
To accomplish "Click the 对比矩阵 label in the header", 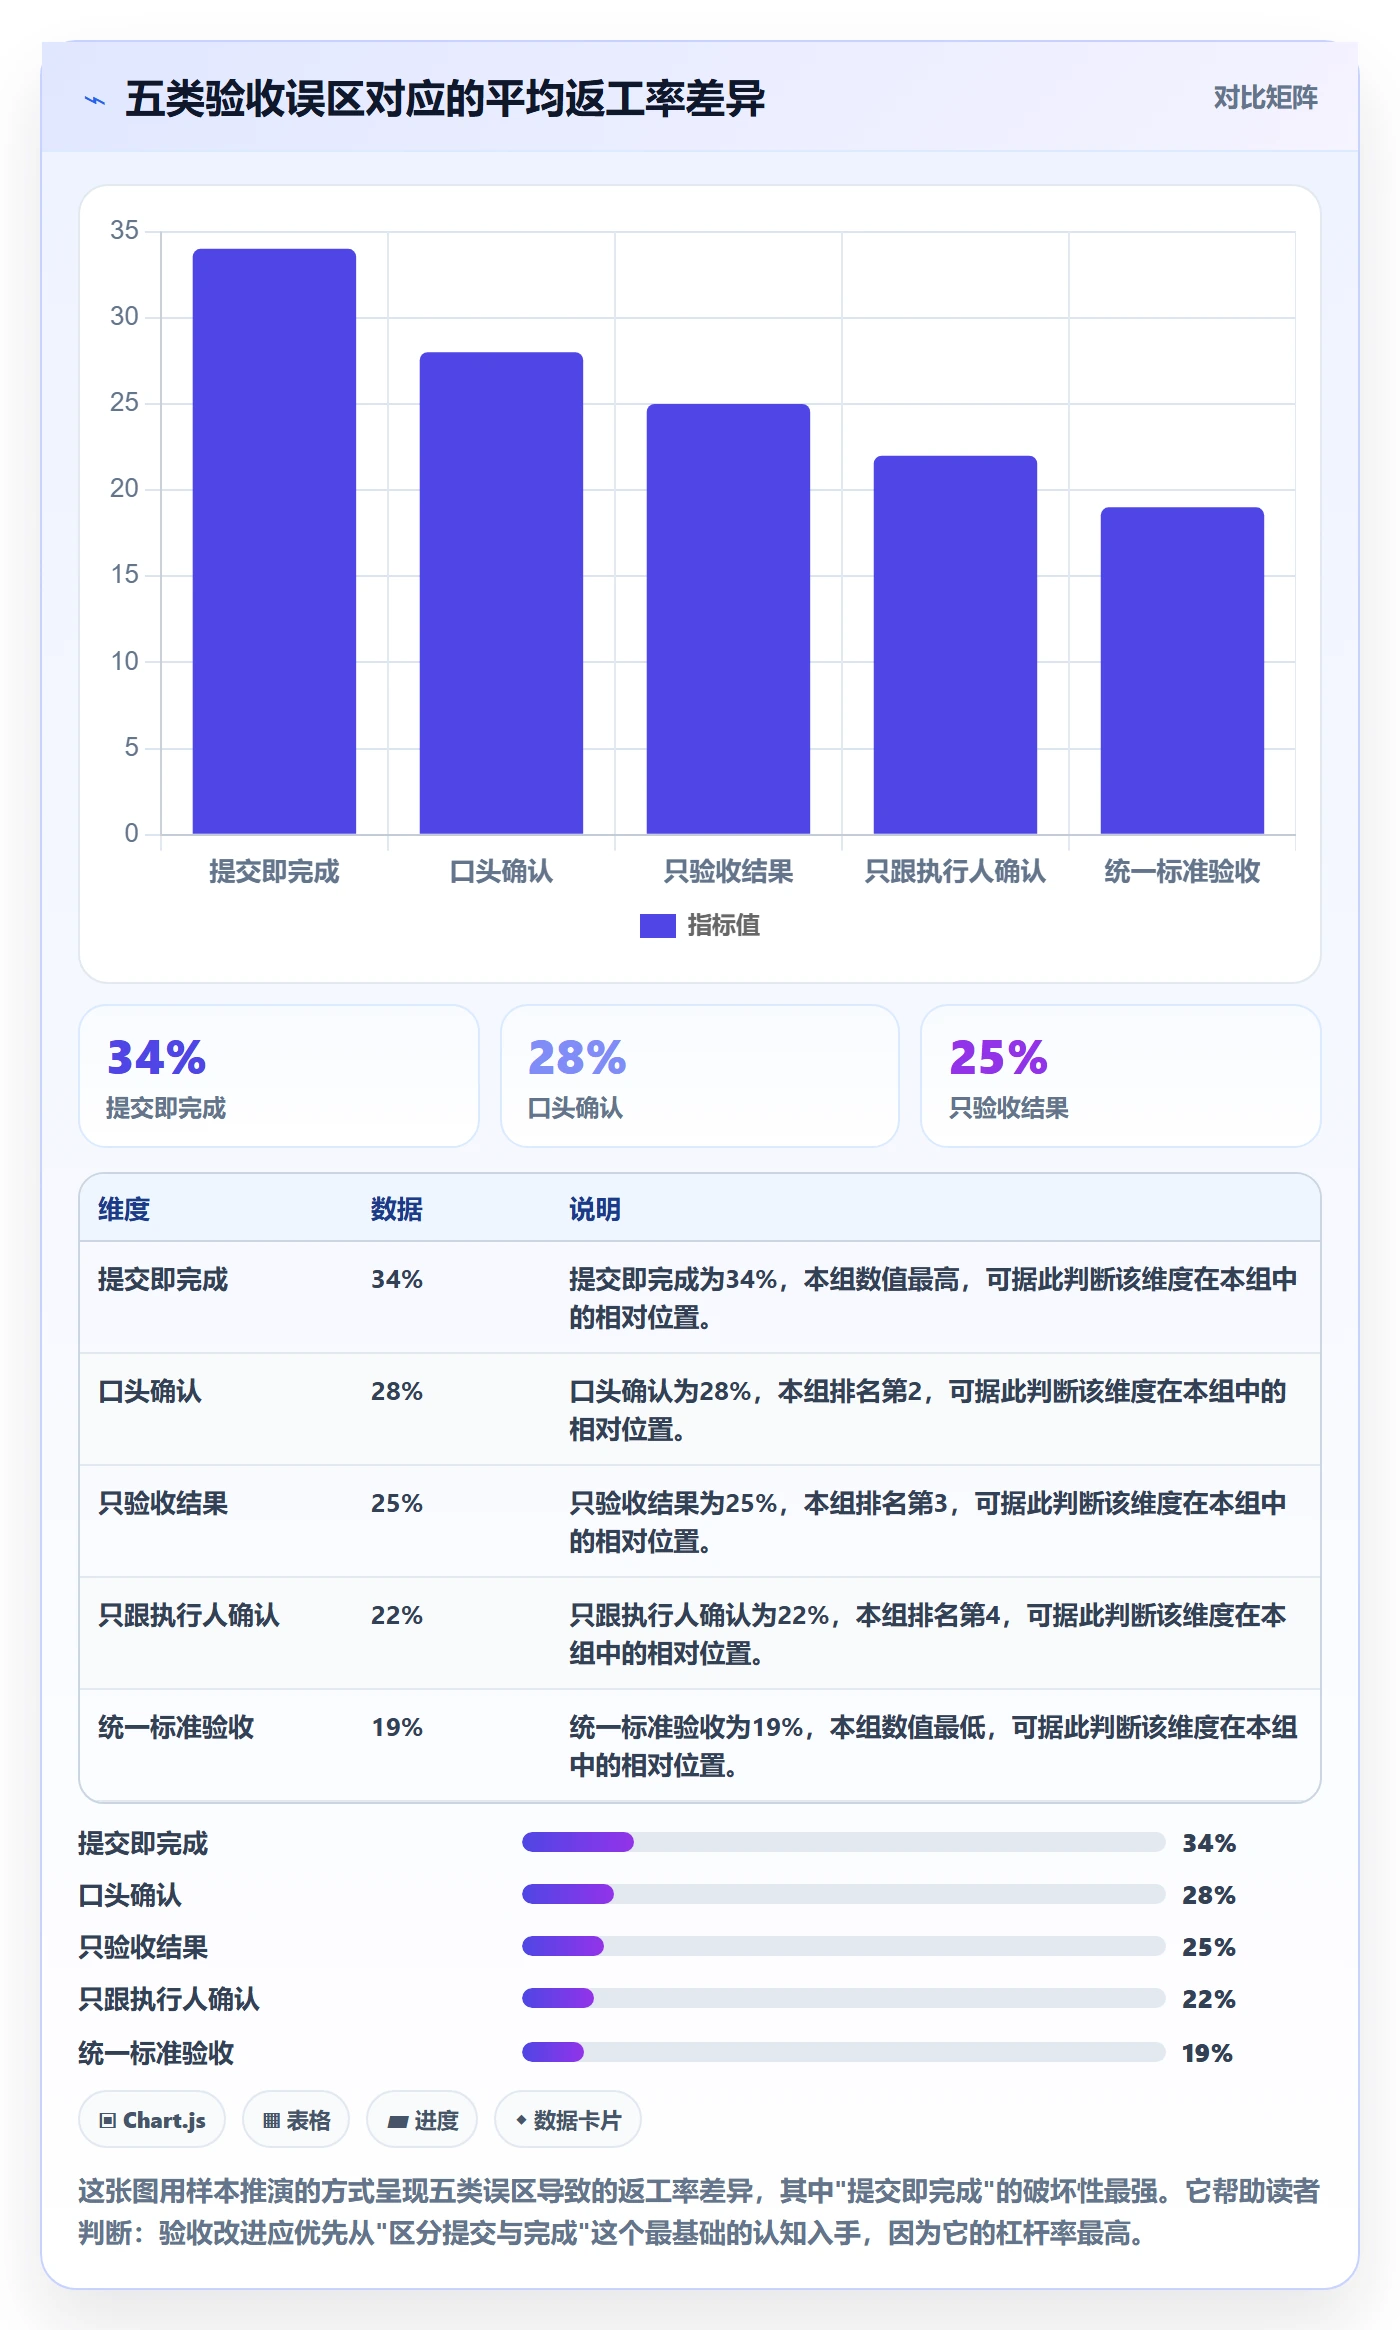I will tap(1265, 98).
